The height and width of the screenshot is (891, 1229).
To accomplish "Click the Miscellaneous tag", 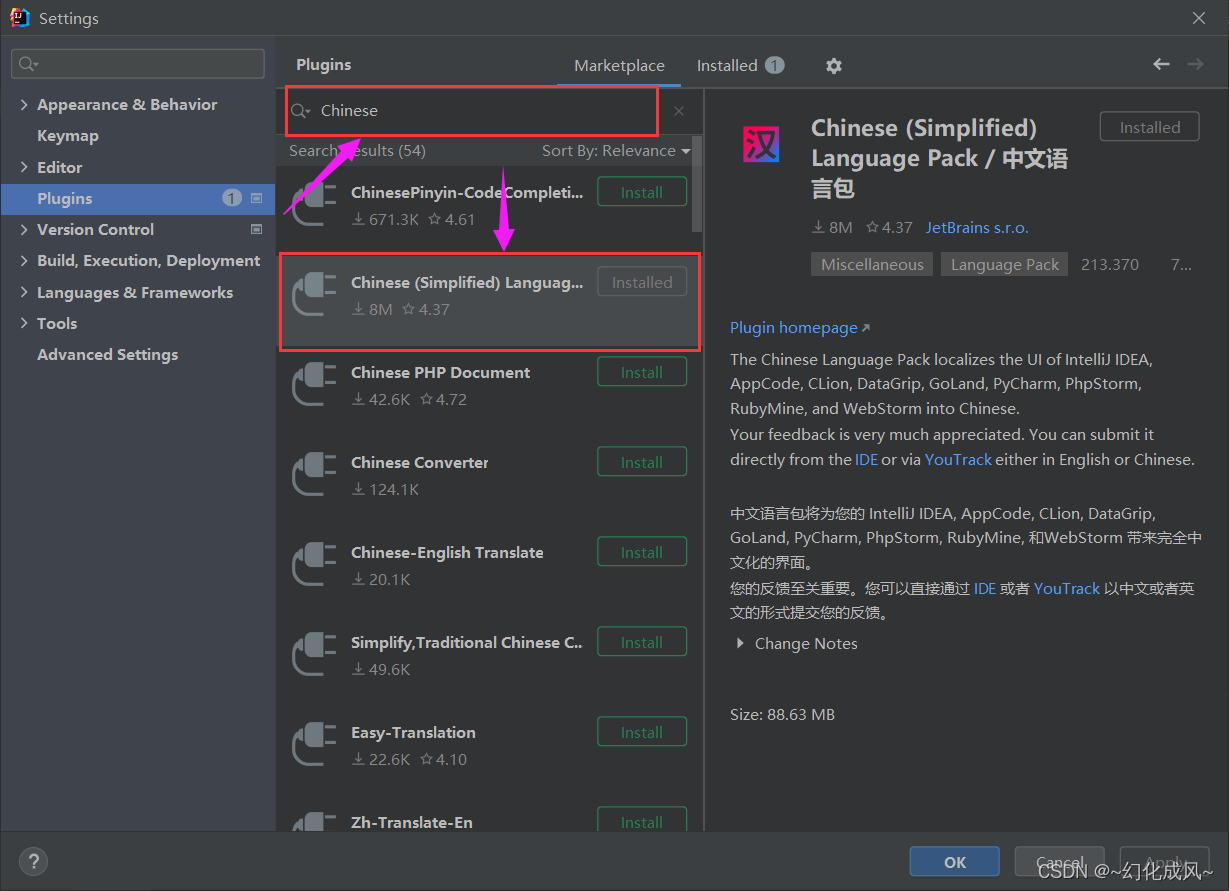I will (872, 265).
